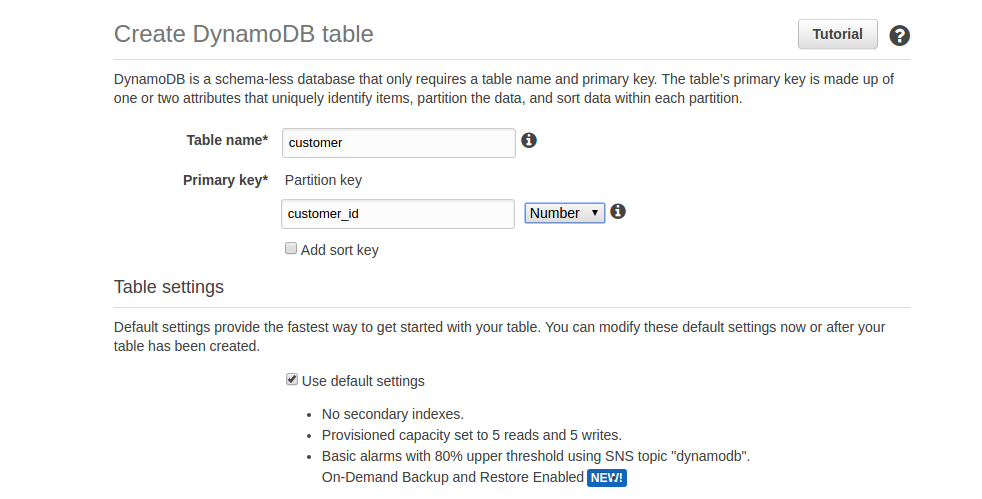Click On-Demand Backup and Restore Enabled text
982x499 pixels.
coord(452,478)
